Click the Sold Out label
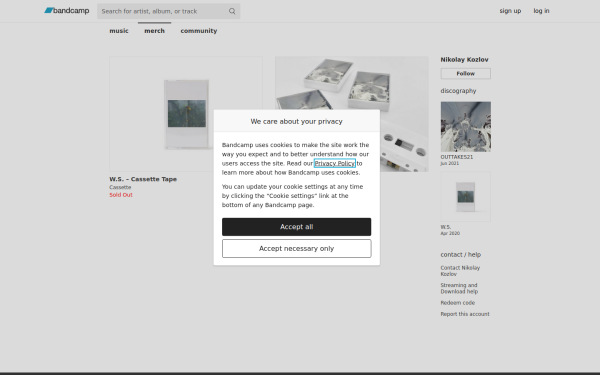 point(121,195)
